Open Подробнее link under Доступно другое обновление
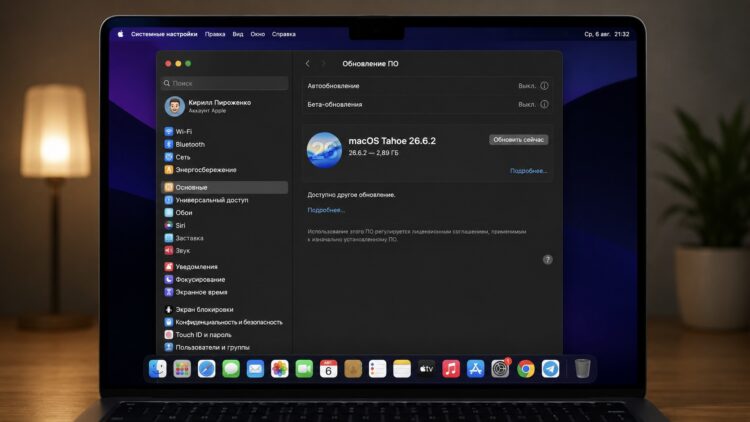The width and height of the screenshot is (750, 422). tap(326, 210)
